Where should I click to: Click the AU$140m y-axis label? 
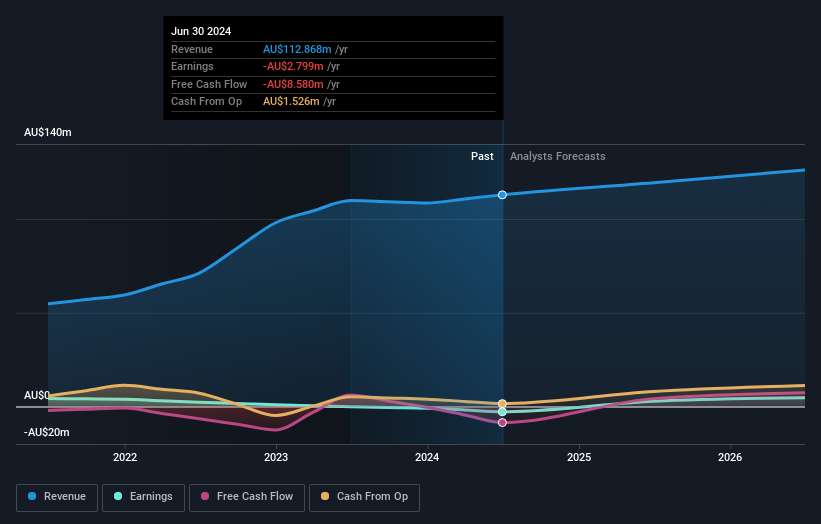[x=48, y=132]
